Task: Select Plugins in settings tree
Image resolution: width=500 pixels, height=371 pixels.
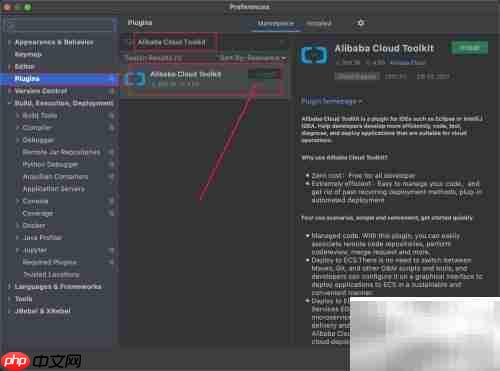Action: point(27,79)
